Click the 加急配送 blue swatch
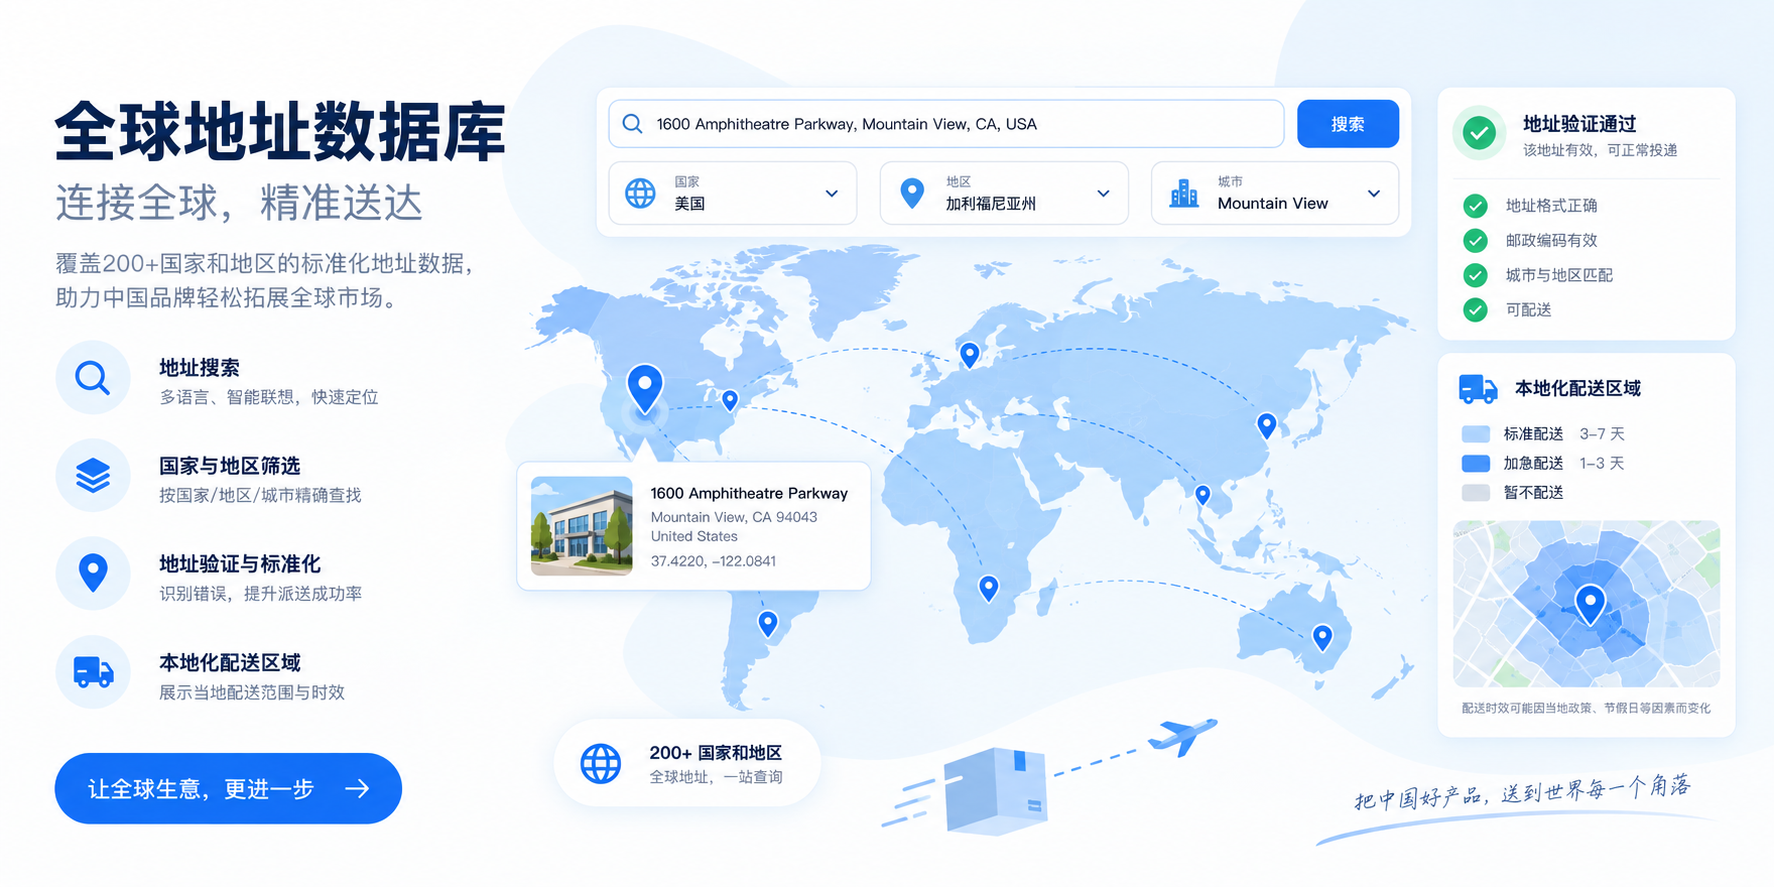Screen dimensions: 1774x887 coord(1476,463)
